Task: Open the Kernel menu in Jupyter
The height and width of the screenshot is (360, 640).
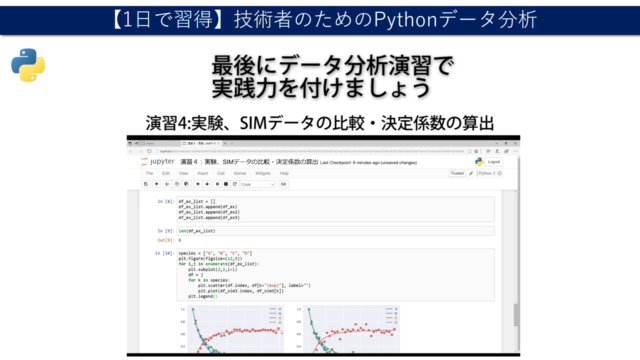Action: [240, 173]
